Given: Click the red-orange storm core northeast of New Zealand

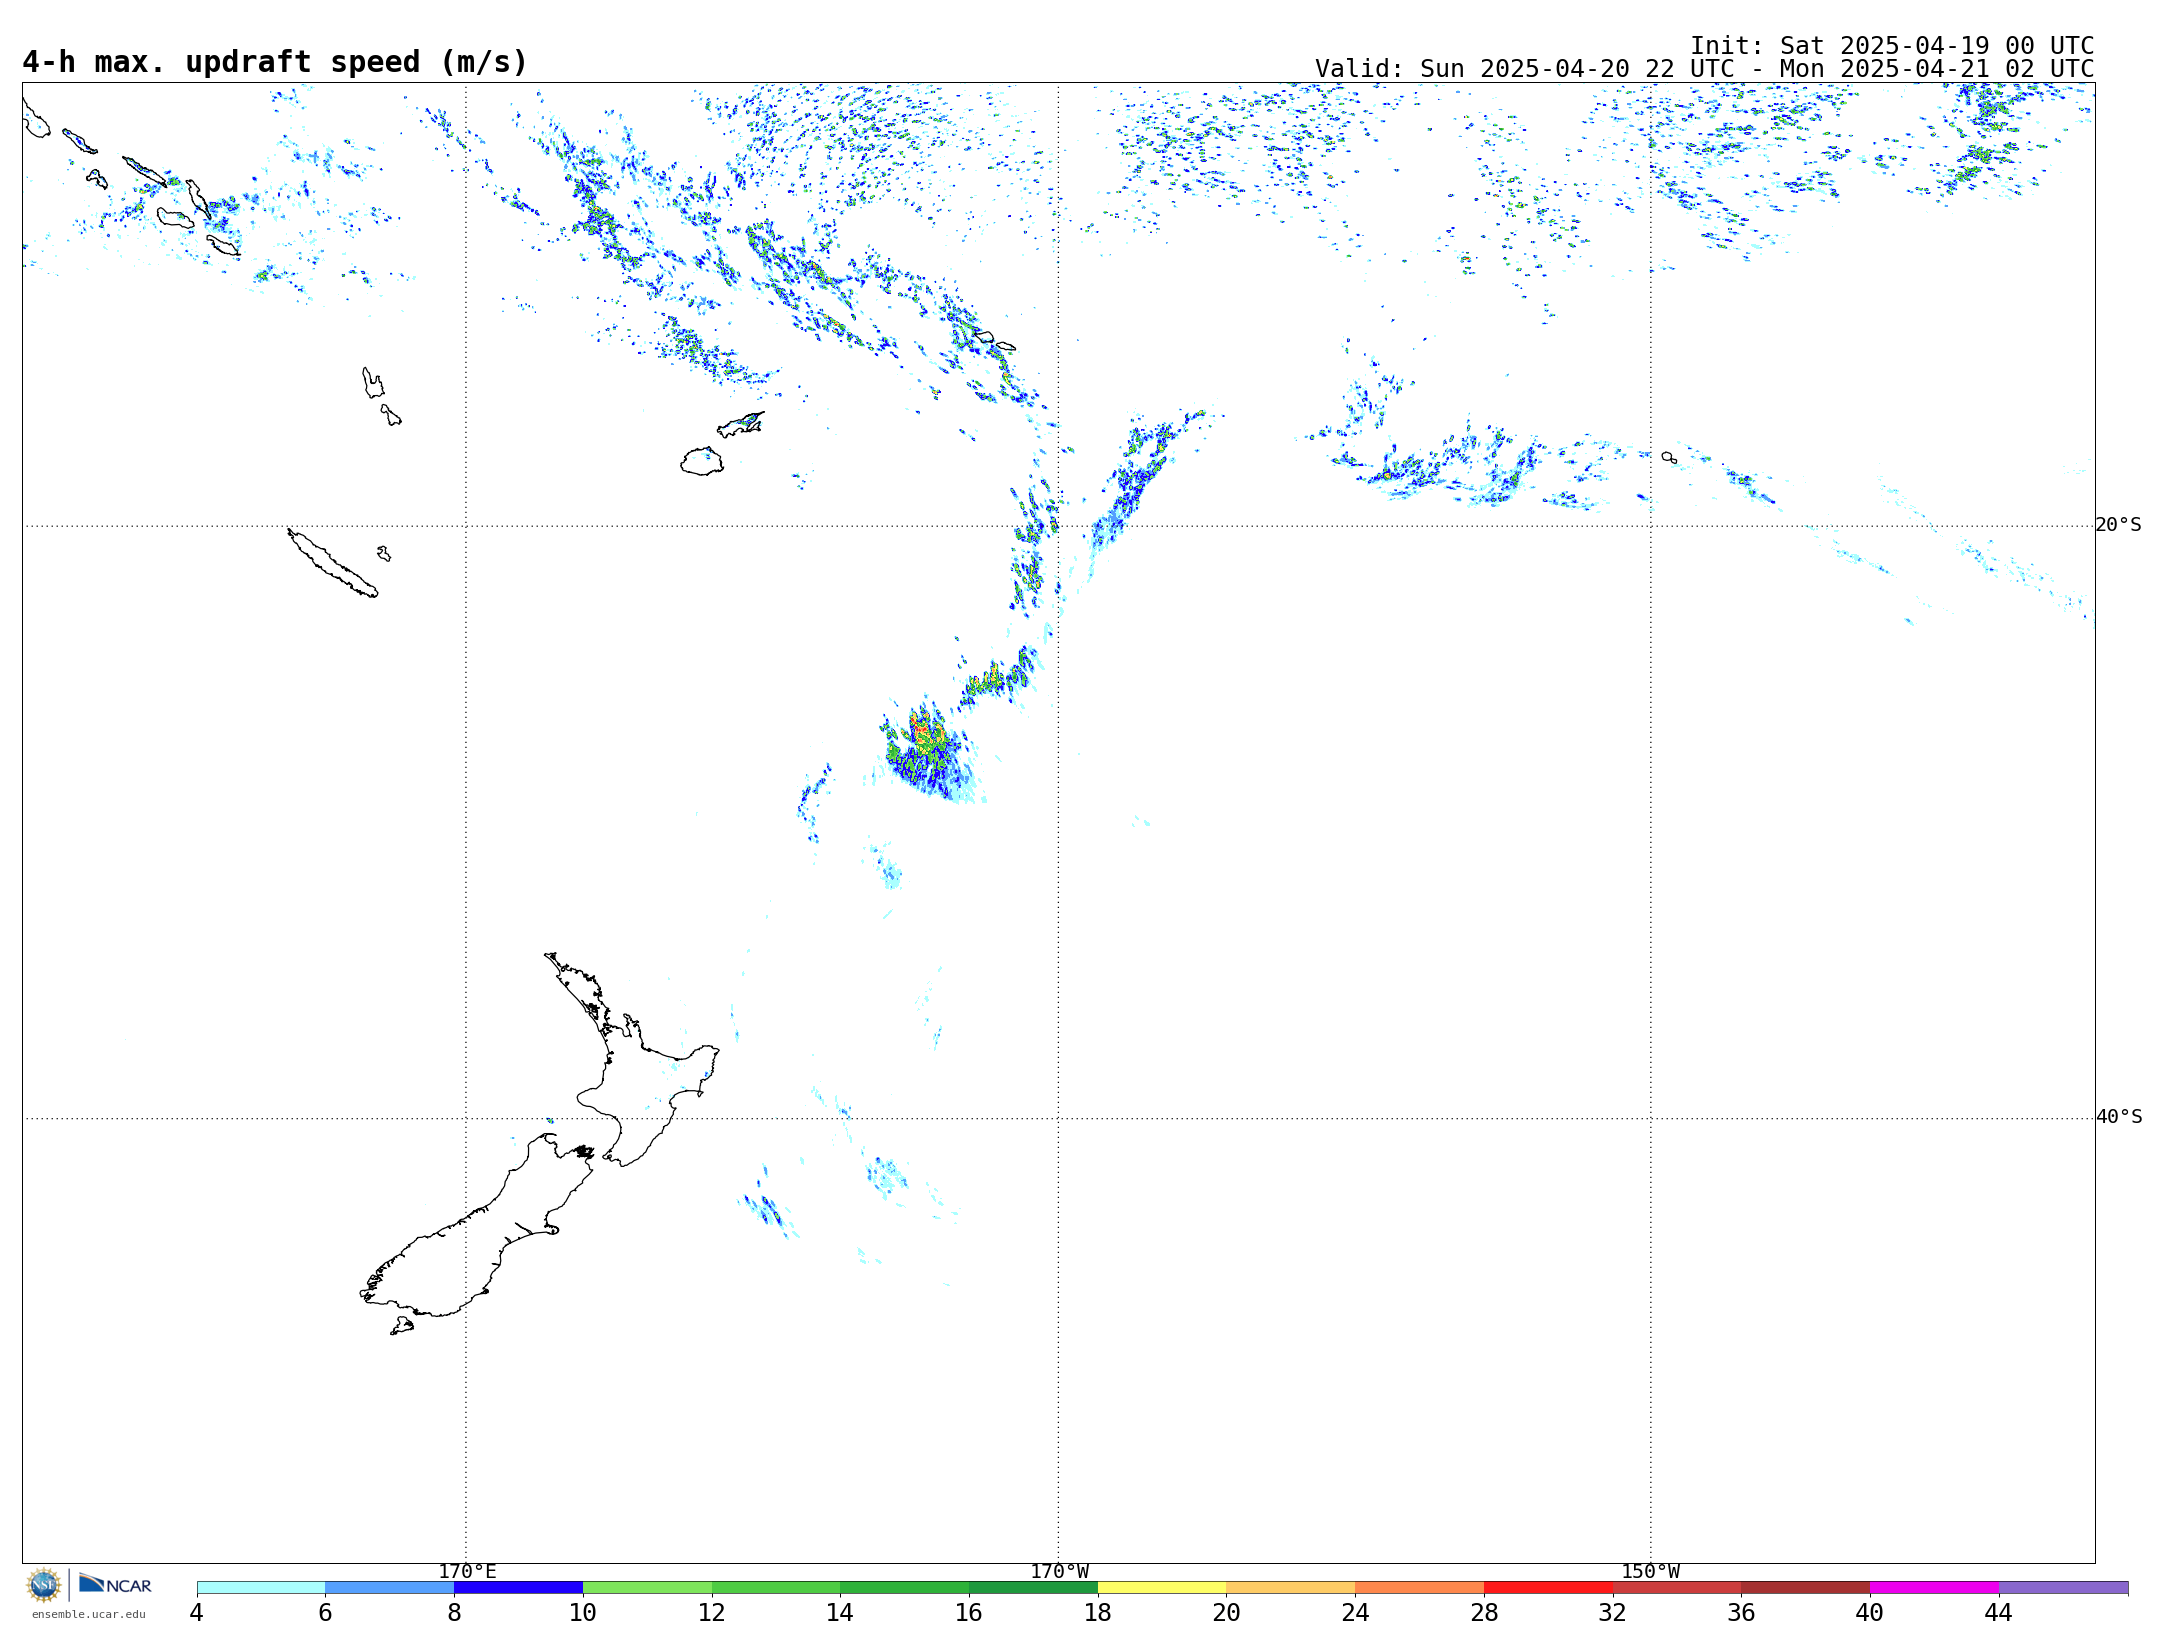Looking at the screenshot, I should 927,735.
